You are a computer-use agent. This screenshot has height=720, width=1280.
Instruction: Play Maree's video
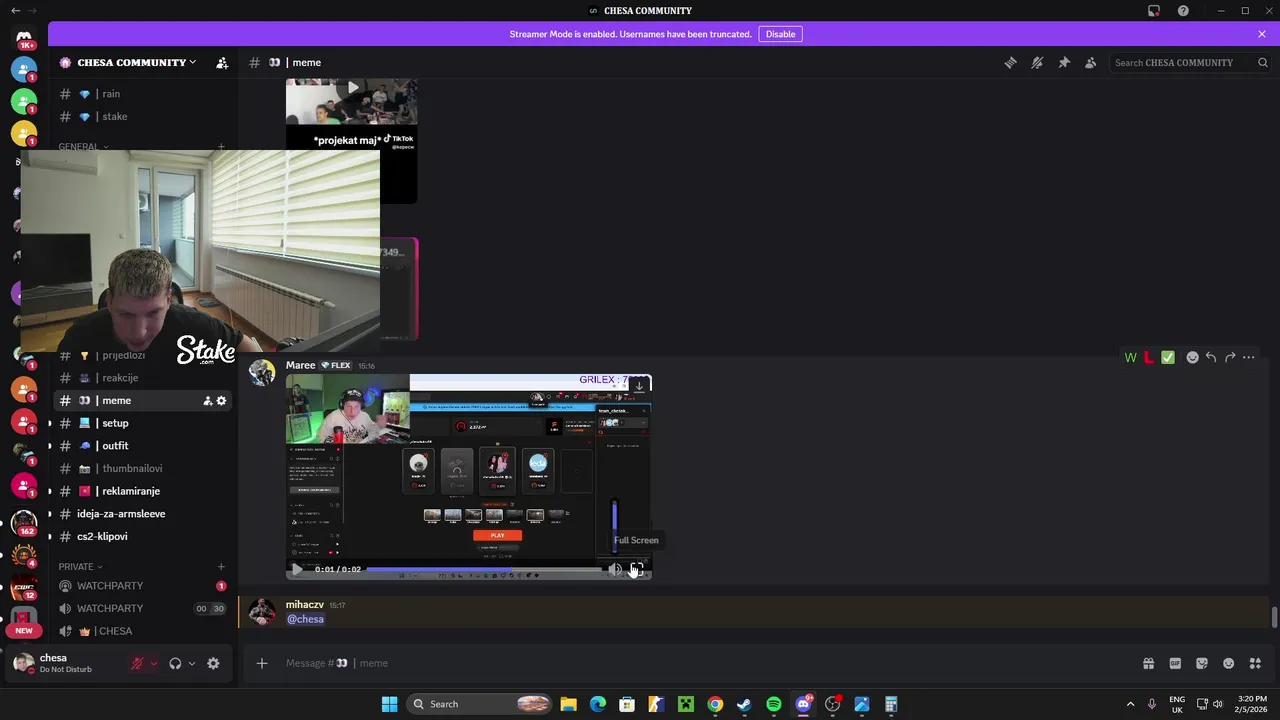(297, 569)
